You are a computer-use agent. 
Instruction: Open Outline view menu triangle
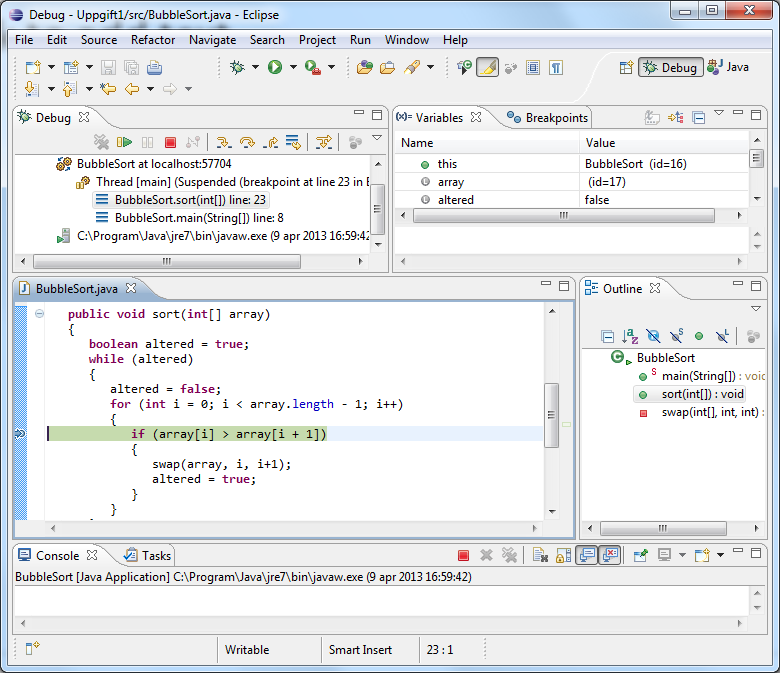(756, 308)
